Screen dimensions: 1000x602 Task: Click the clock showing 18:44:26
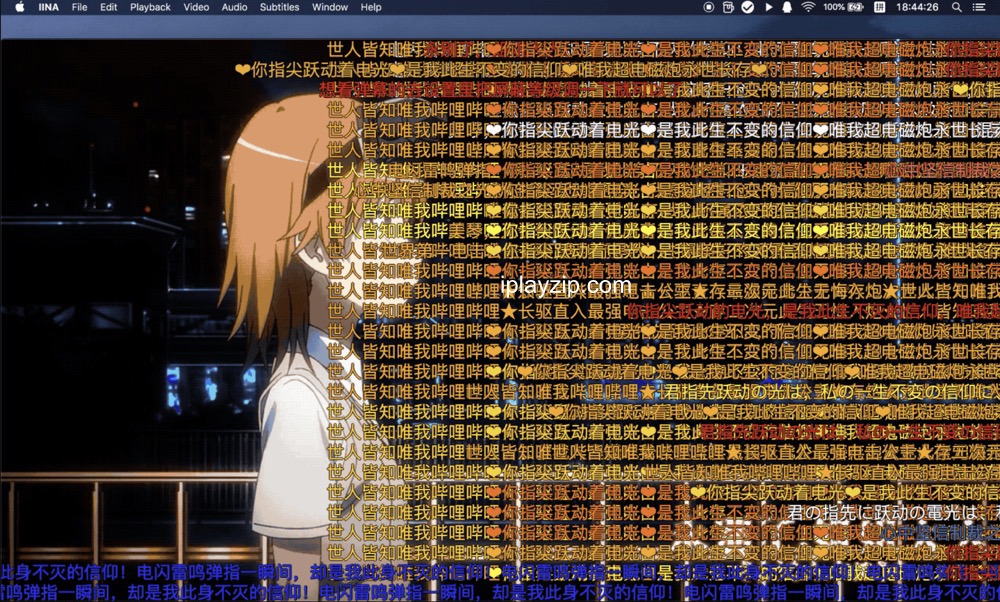(917, 7)
